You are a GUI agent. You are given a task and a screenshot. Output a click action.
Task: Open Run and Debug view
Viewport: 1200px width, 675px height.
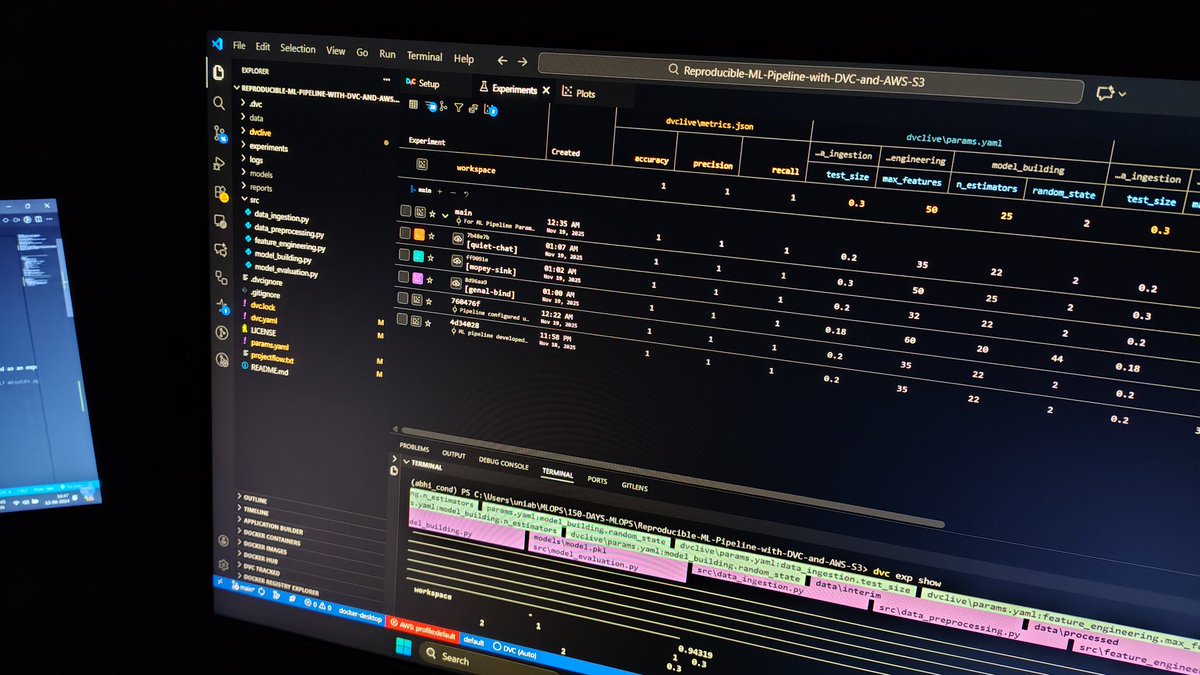[x=219, y=162]
